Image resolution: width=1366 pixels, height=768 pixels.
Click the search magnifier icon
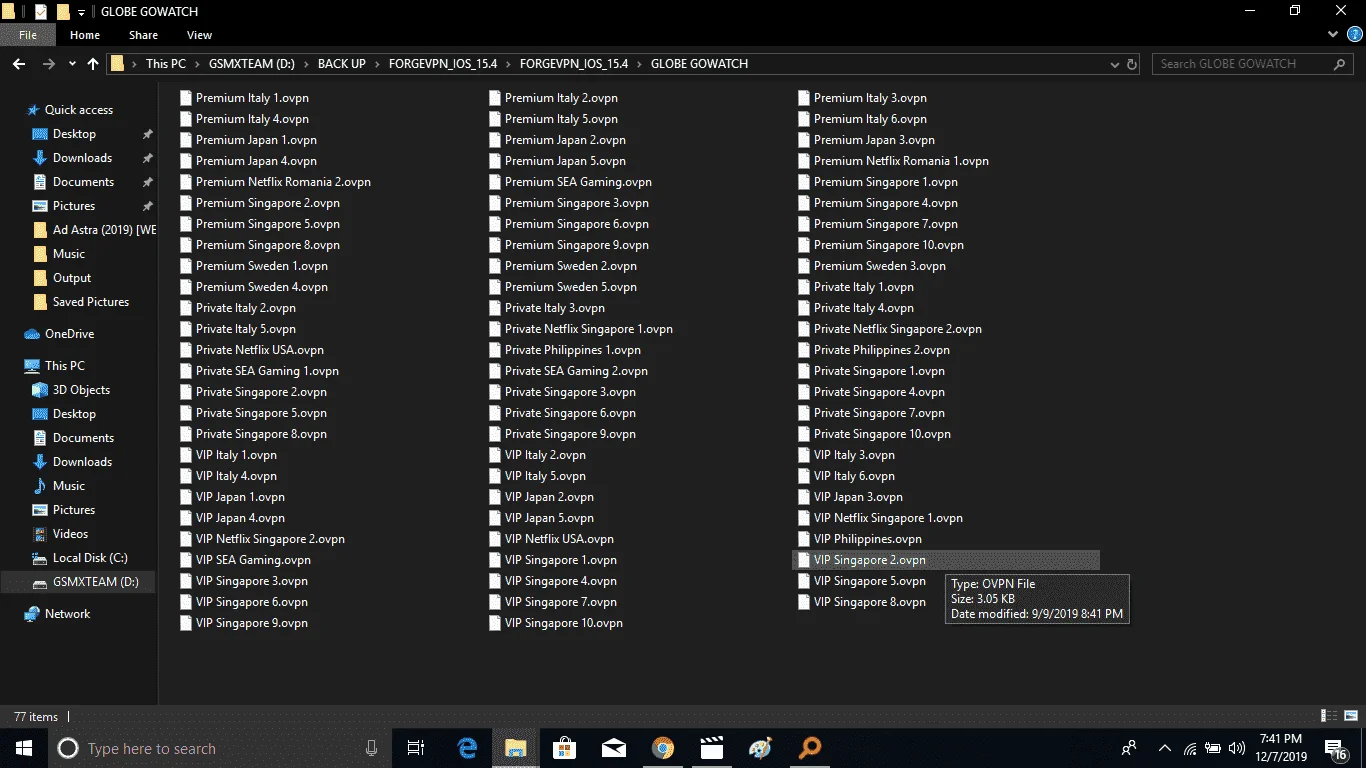pyautogui.click(x=1341, y=63)
